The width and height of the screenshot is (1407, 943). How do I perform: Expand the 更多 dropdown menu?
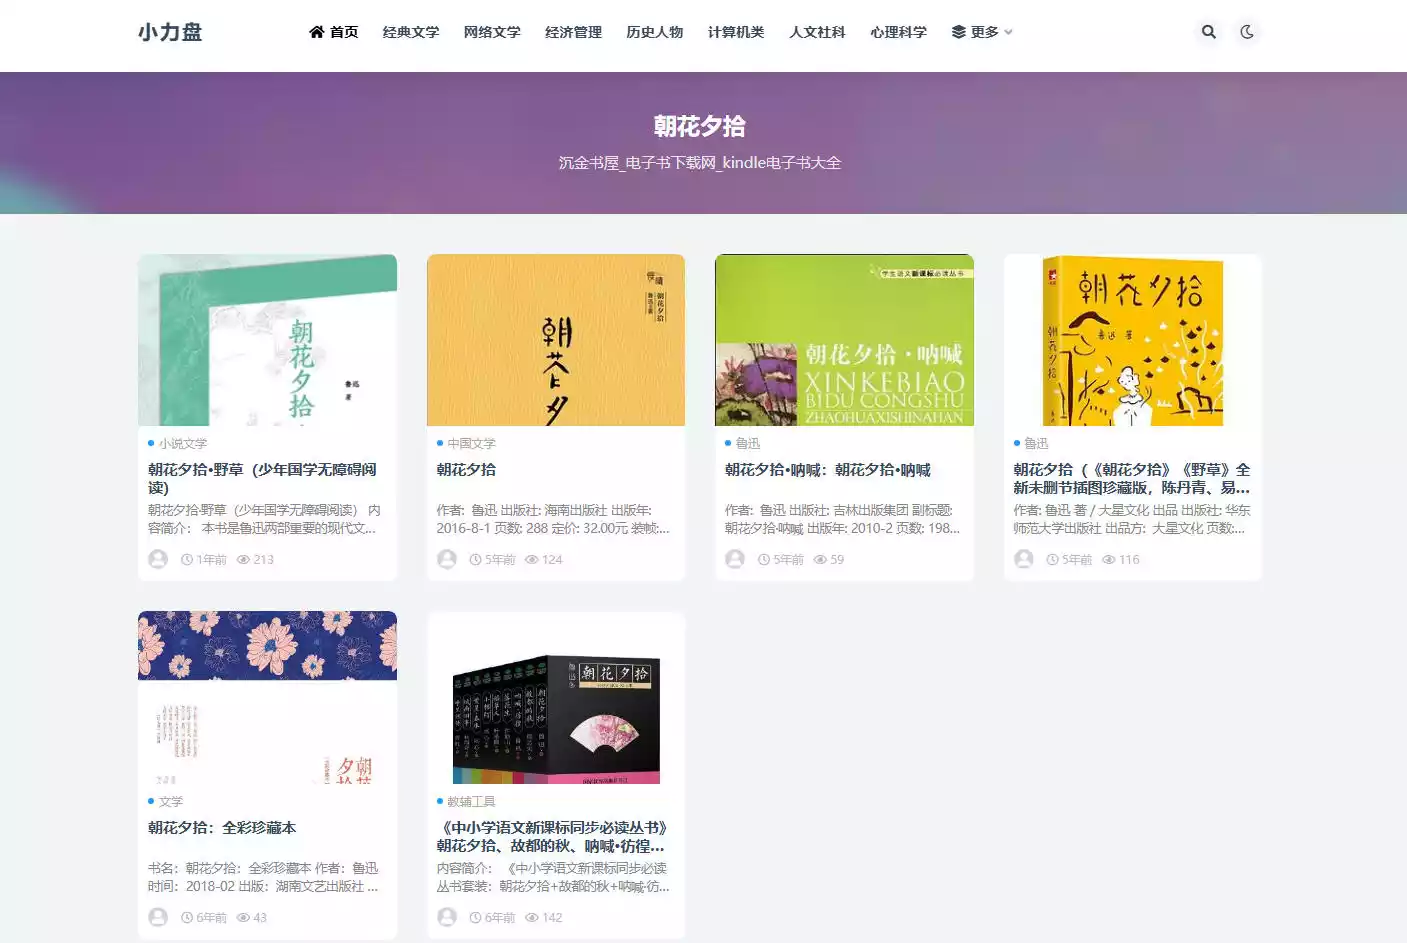click(982, 32)
